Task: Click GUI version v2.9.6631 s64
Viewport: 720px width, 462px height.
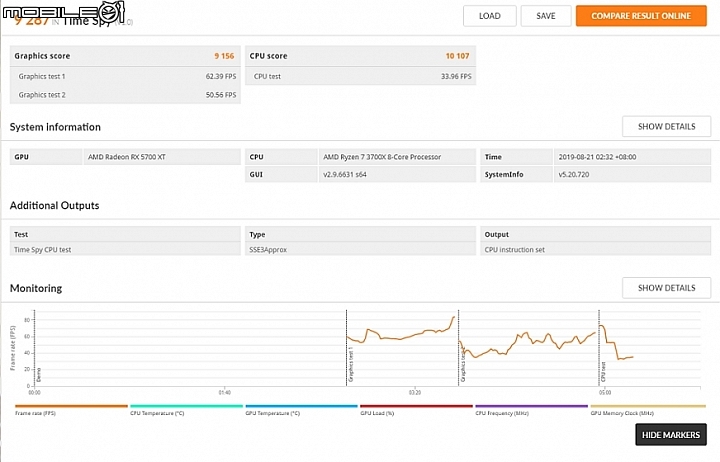Action: pos(345,175)
